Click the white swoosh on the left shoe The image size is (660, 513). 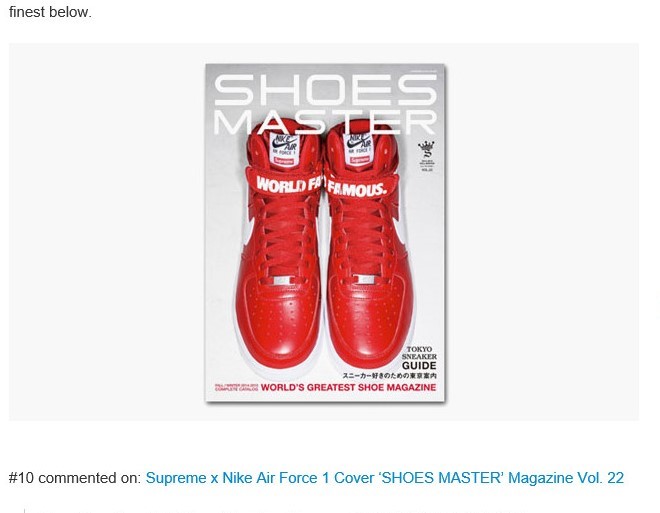(x=249, y=227)
